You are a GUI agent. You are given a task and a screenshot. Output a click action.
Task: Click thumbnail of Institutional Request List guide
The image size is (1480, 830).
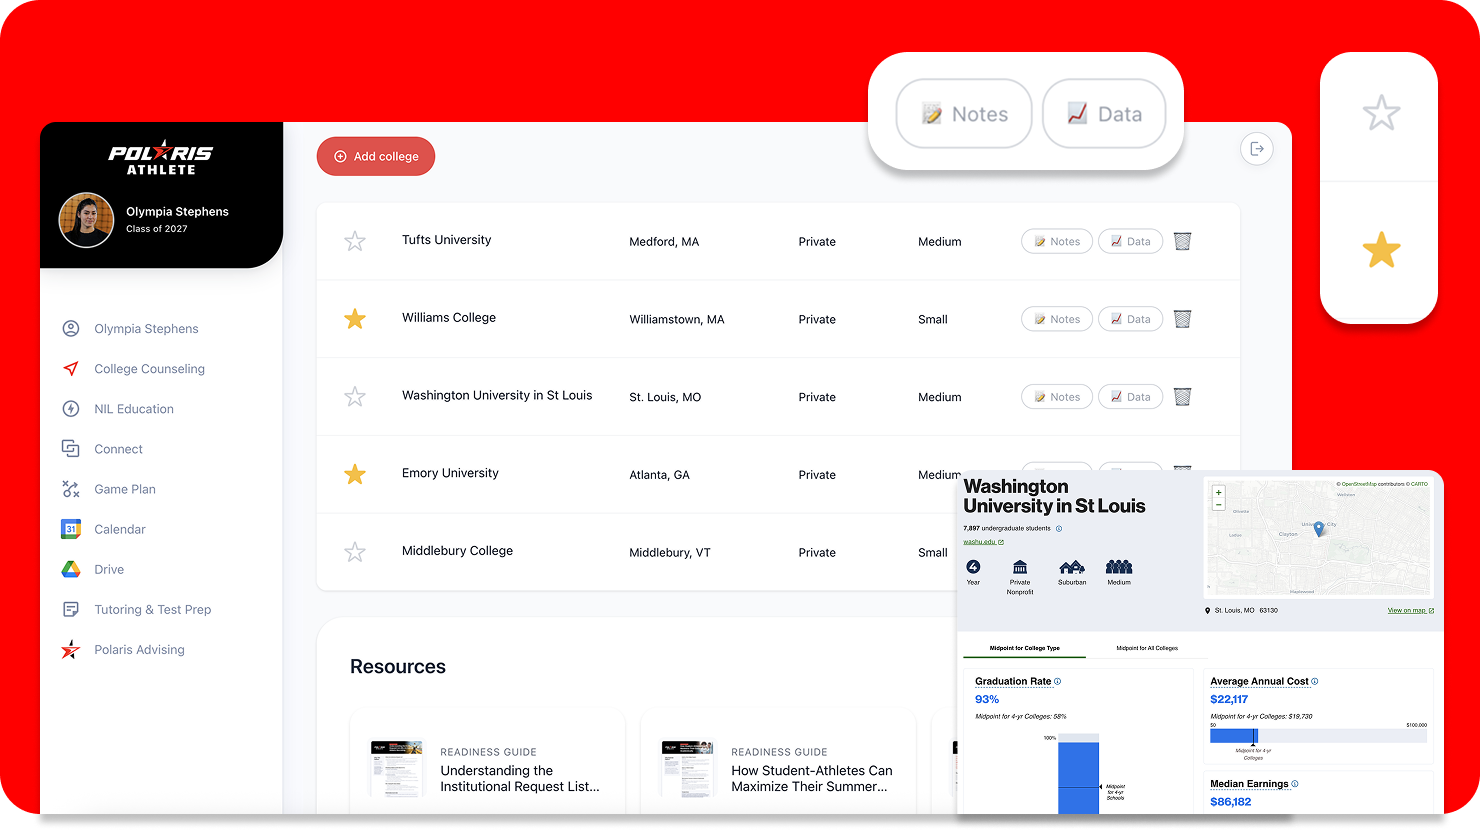tap(397, 768)
